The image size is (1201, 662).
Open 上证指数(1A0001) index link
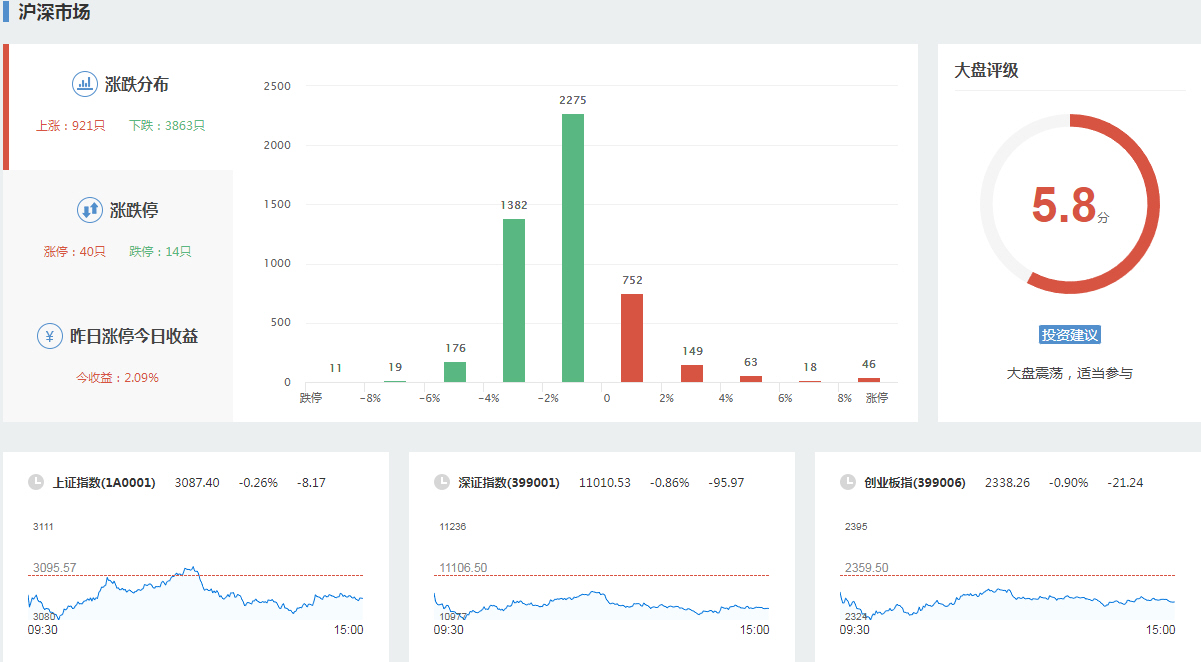104,483
